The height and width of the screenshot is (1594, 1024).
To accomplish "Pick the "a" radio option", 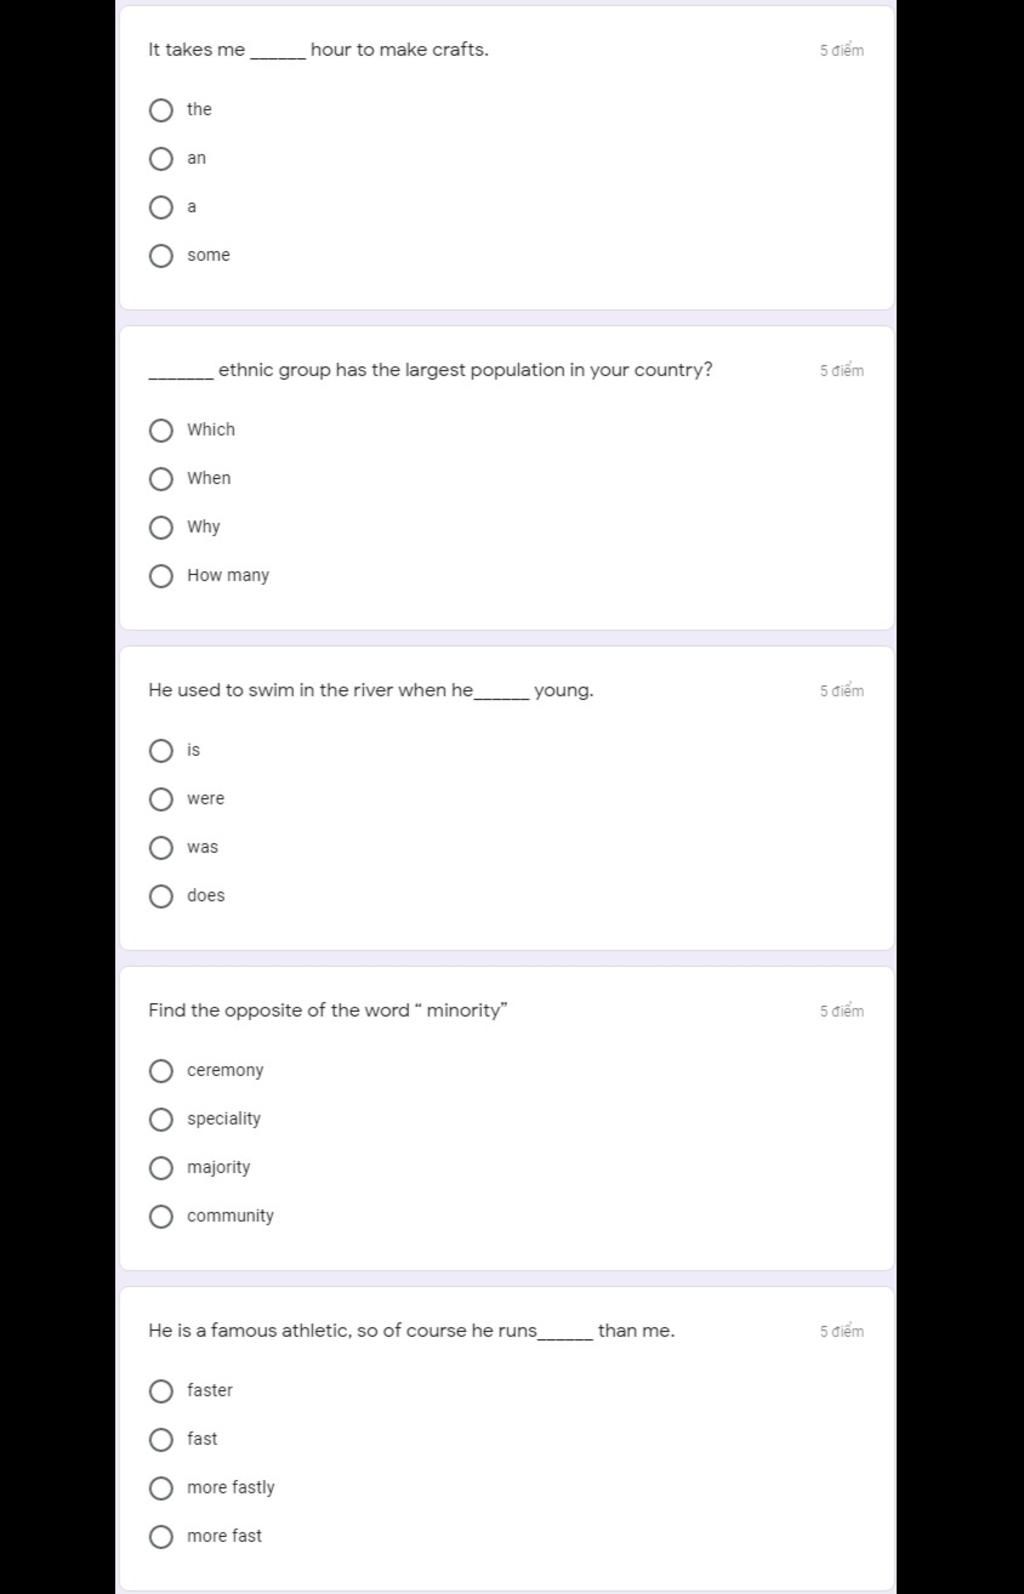I will [x=161, y=208].
